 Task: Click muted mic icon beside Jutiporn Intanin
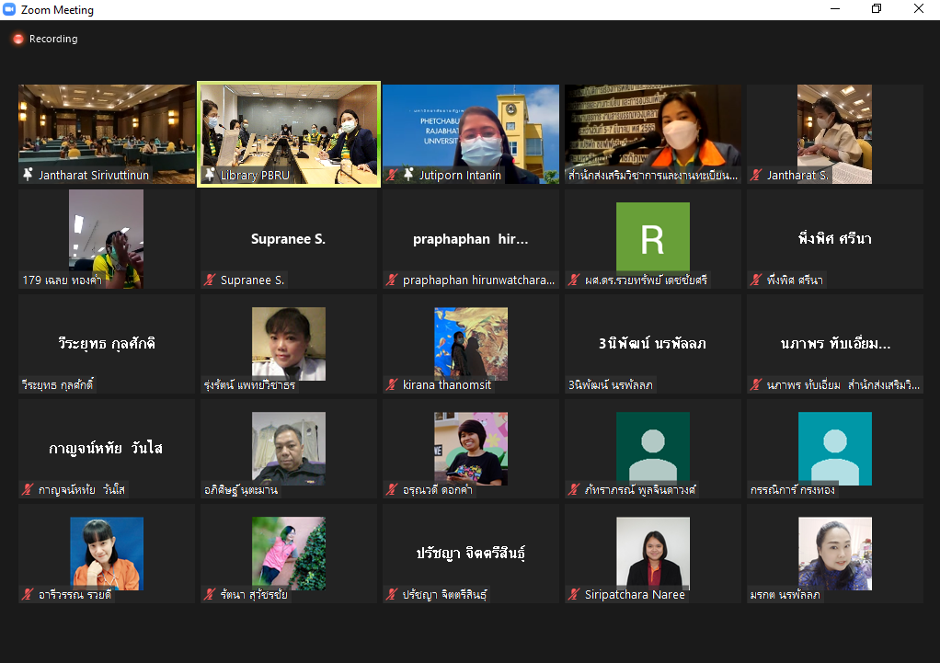click(393, 175)
